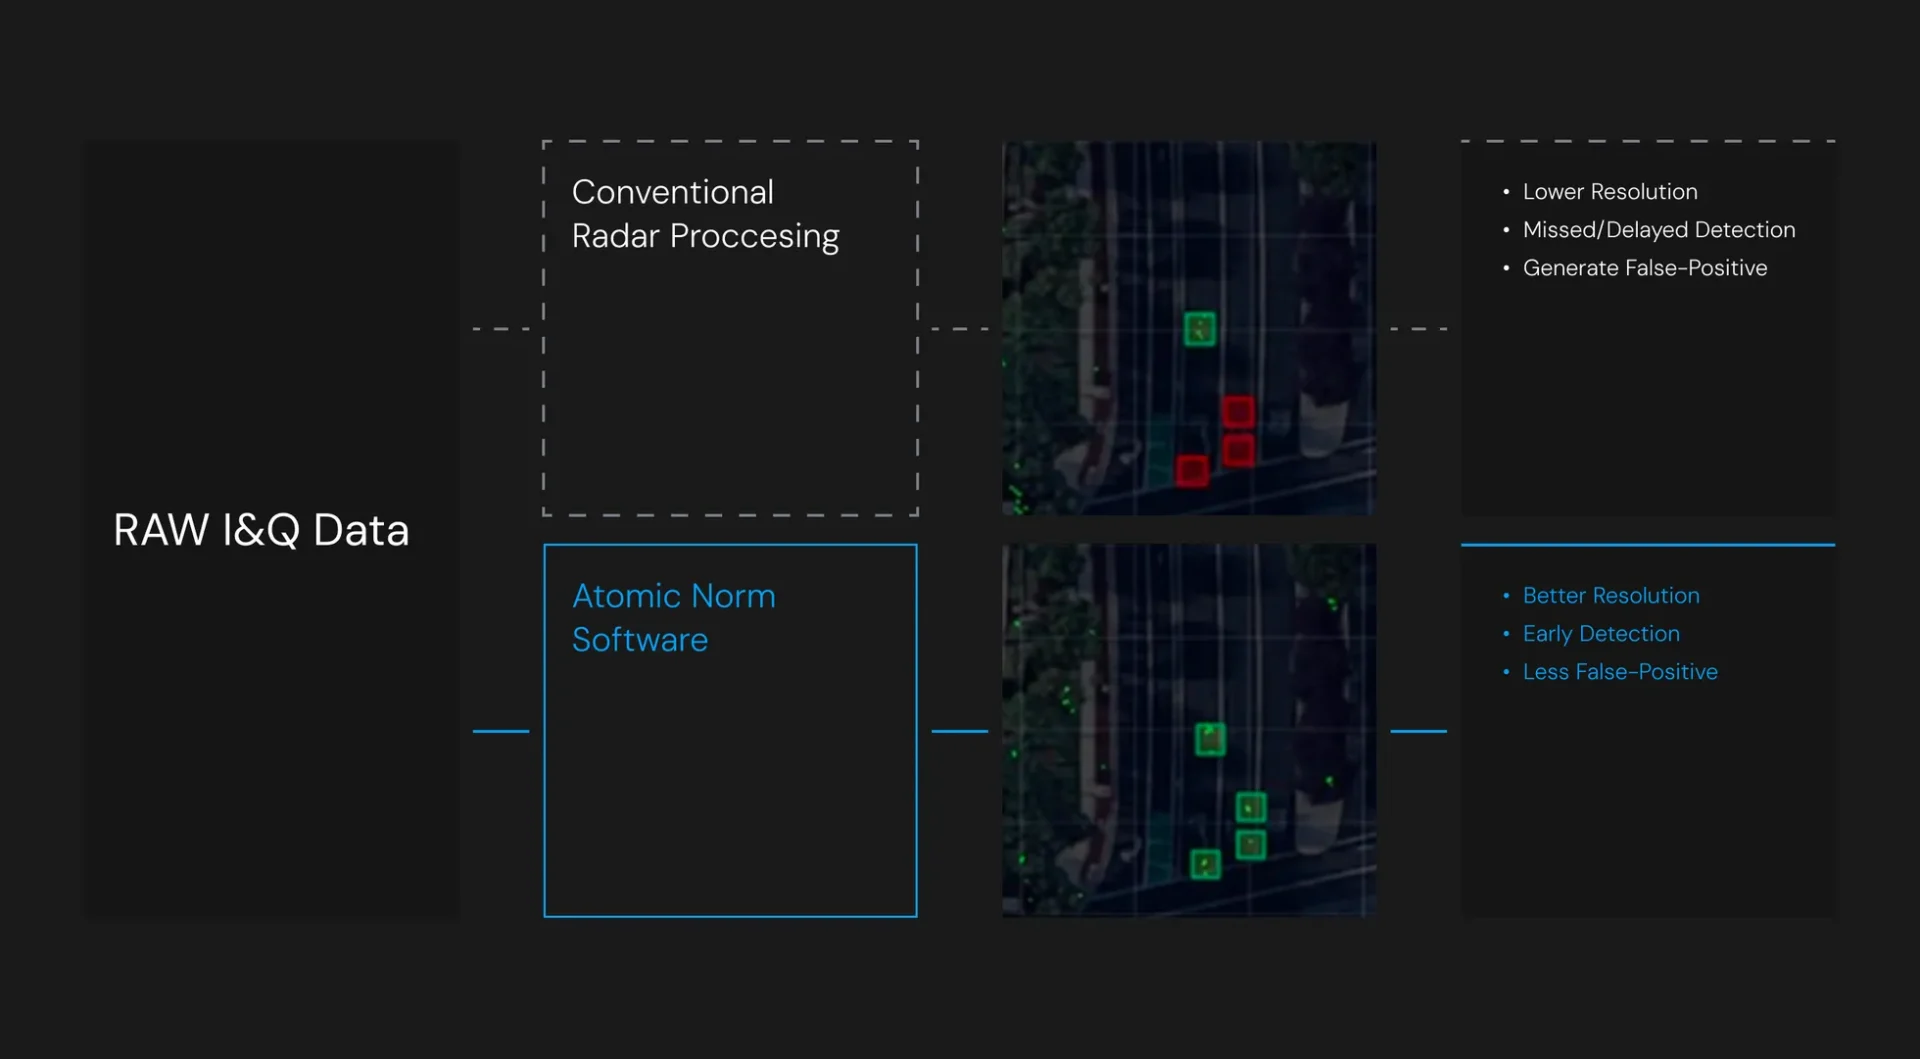Click the bottom-left green box in the lower radar image
Image resolution: width=1920 pixels, height=1059 pixels.
[1205, 864]
